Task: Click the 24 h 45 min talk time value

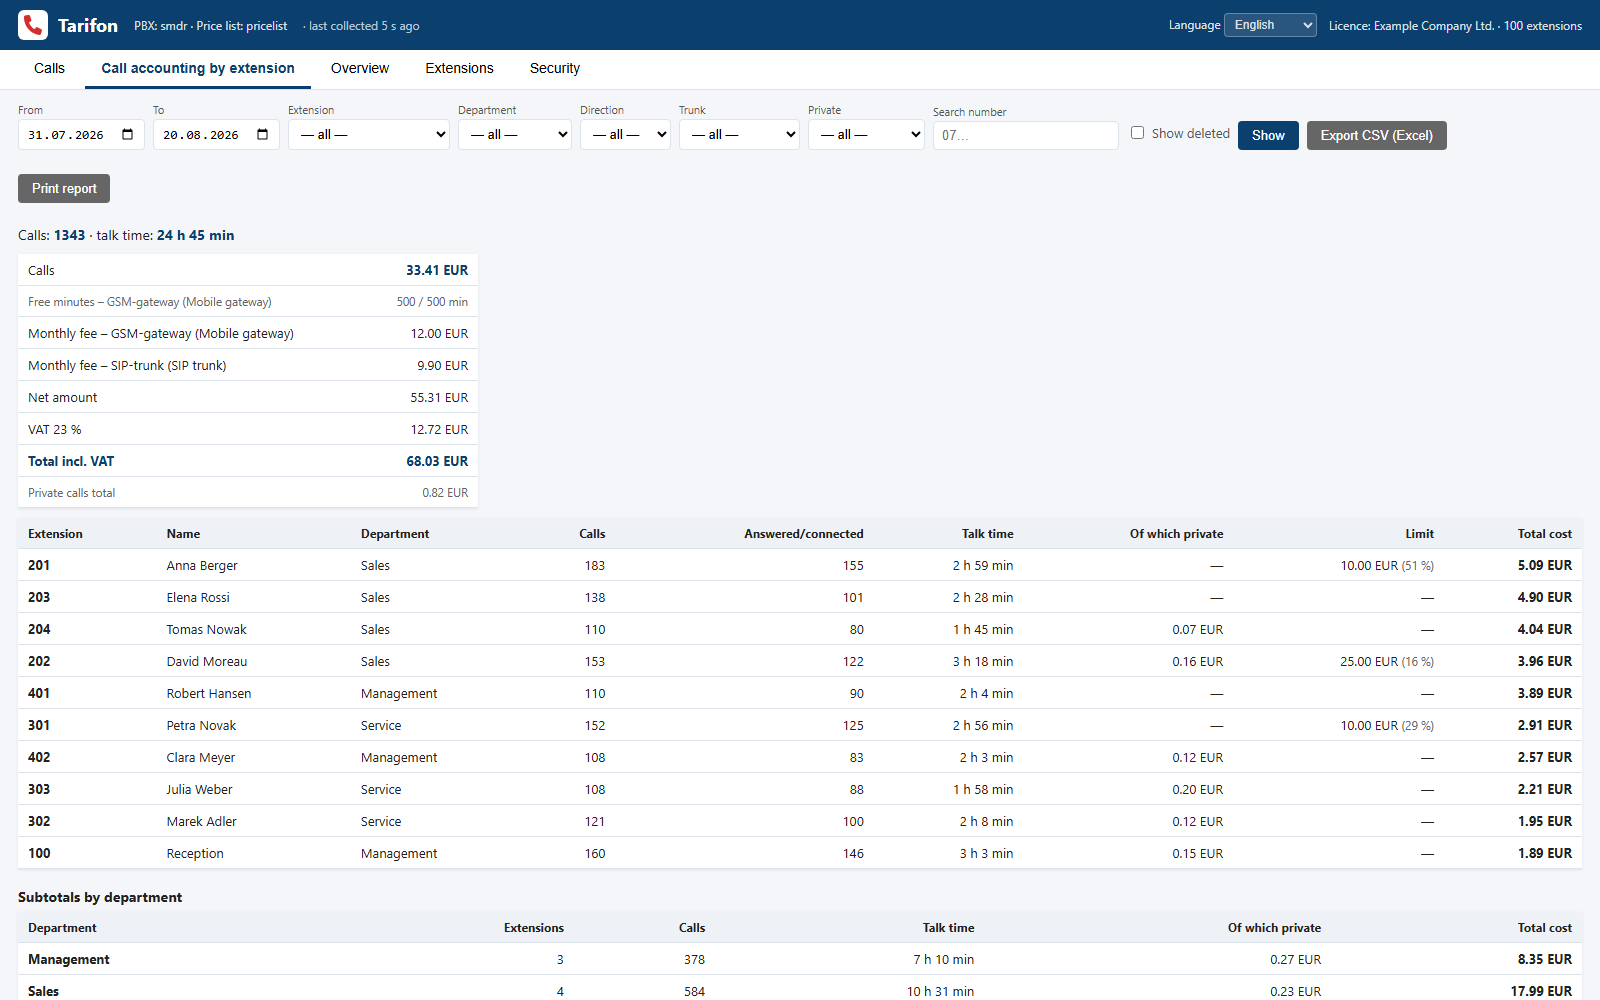Action: tap(195, 235)
